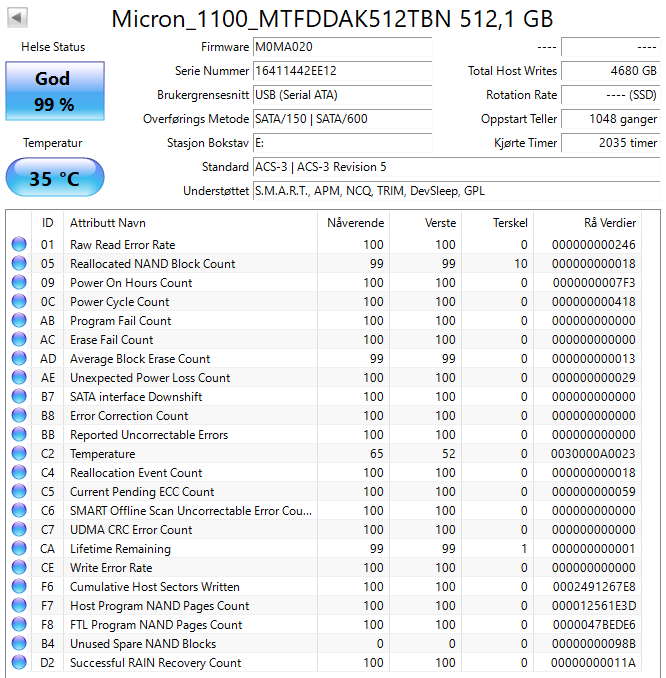Click the Firmware field showing M0MA020

point(341,47)
